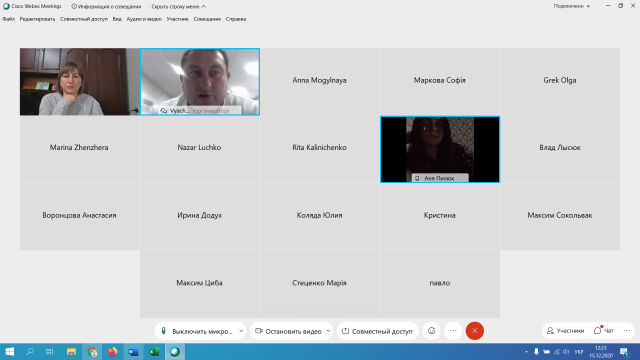Open Windows Start menu
The image size is (640, 360).
coord(10,351)
